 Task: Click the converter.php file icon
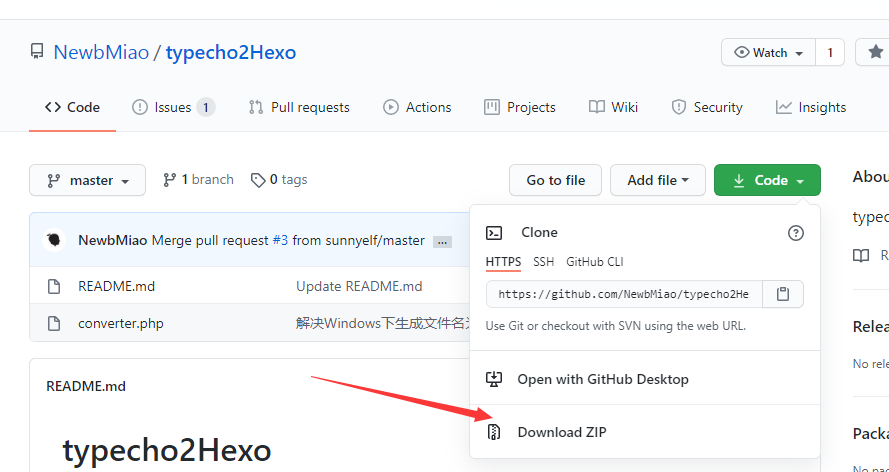click(54, 324)
